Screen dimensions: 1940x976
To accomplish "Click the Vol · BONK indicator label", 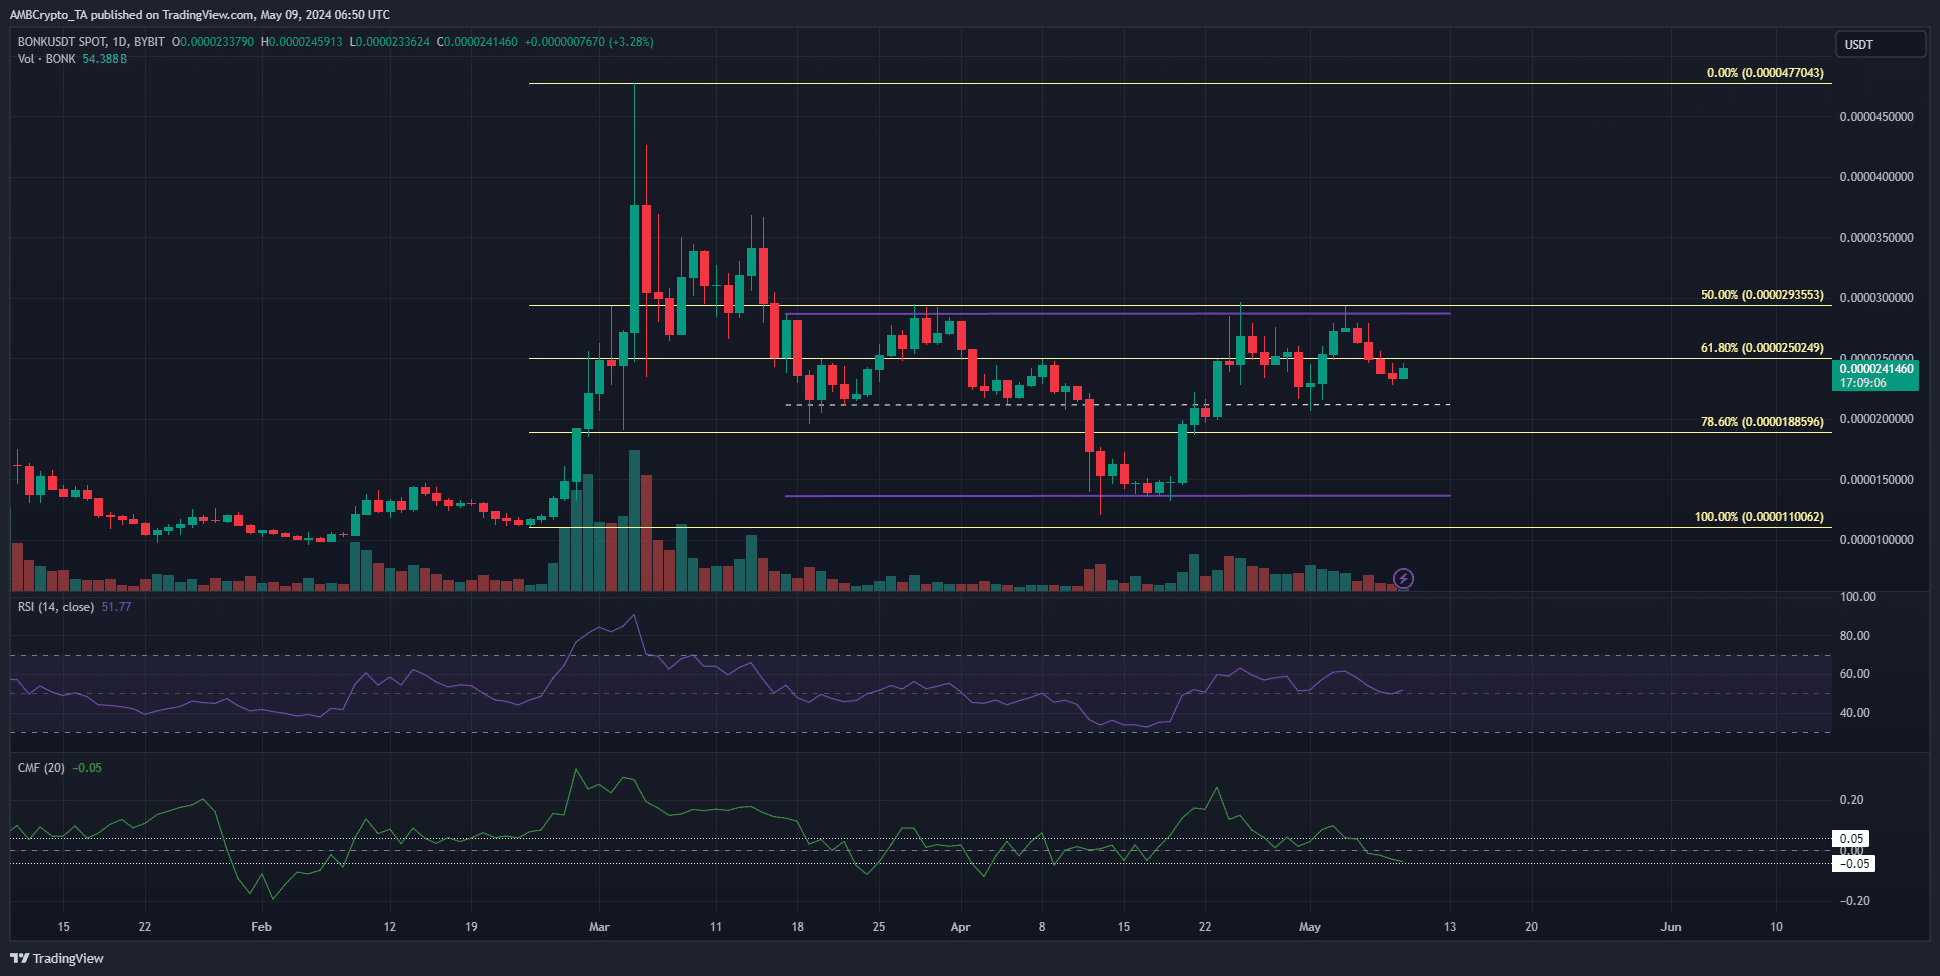I will click(47, 59).
